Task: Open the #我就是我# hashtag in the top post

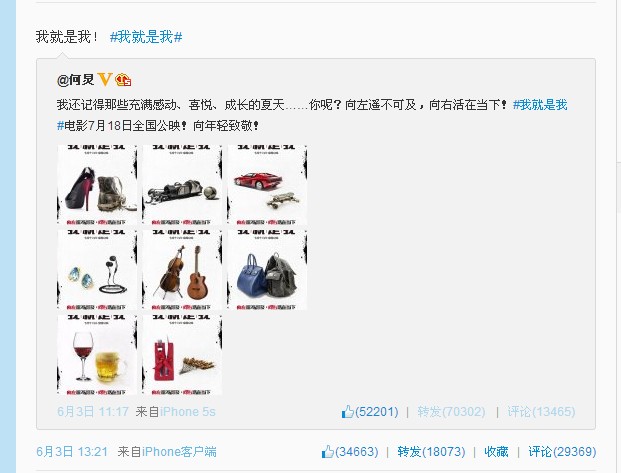Action: coord(146,37)
